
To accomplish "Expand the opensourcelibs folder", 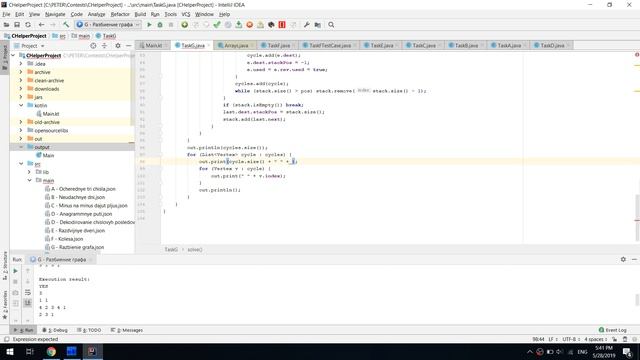I will [x=21, y=130].
